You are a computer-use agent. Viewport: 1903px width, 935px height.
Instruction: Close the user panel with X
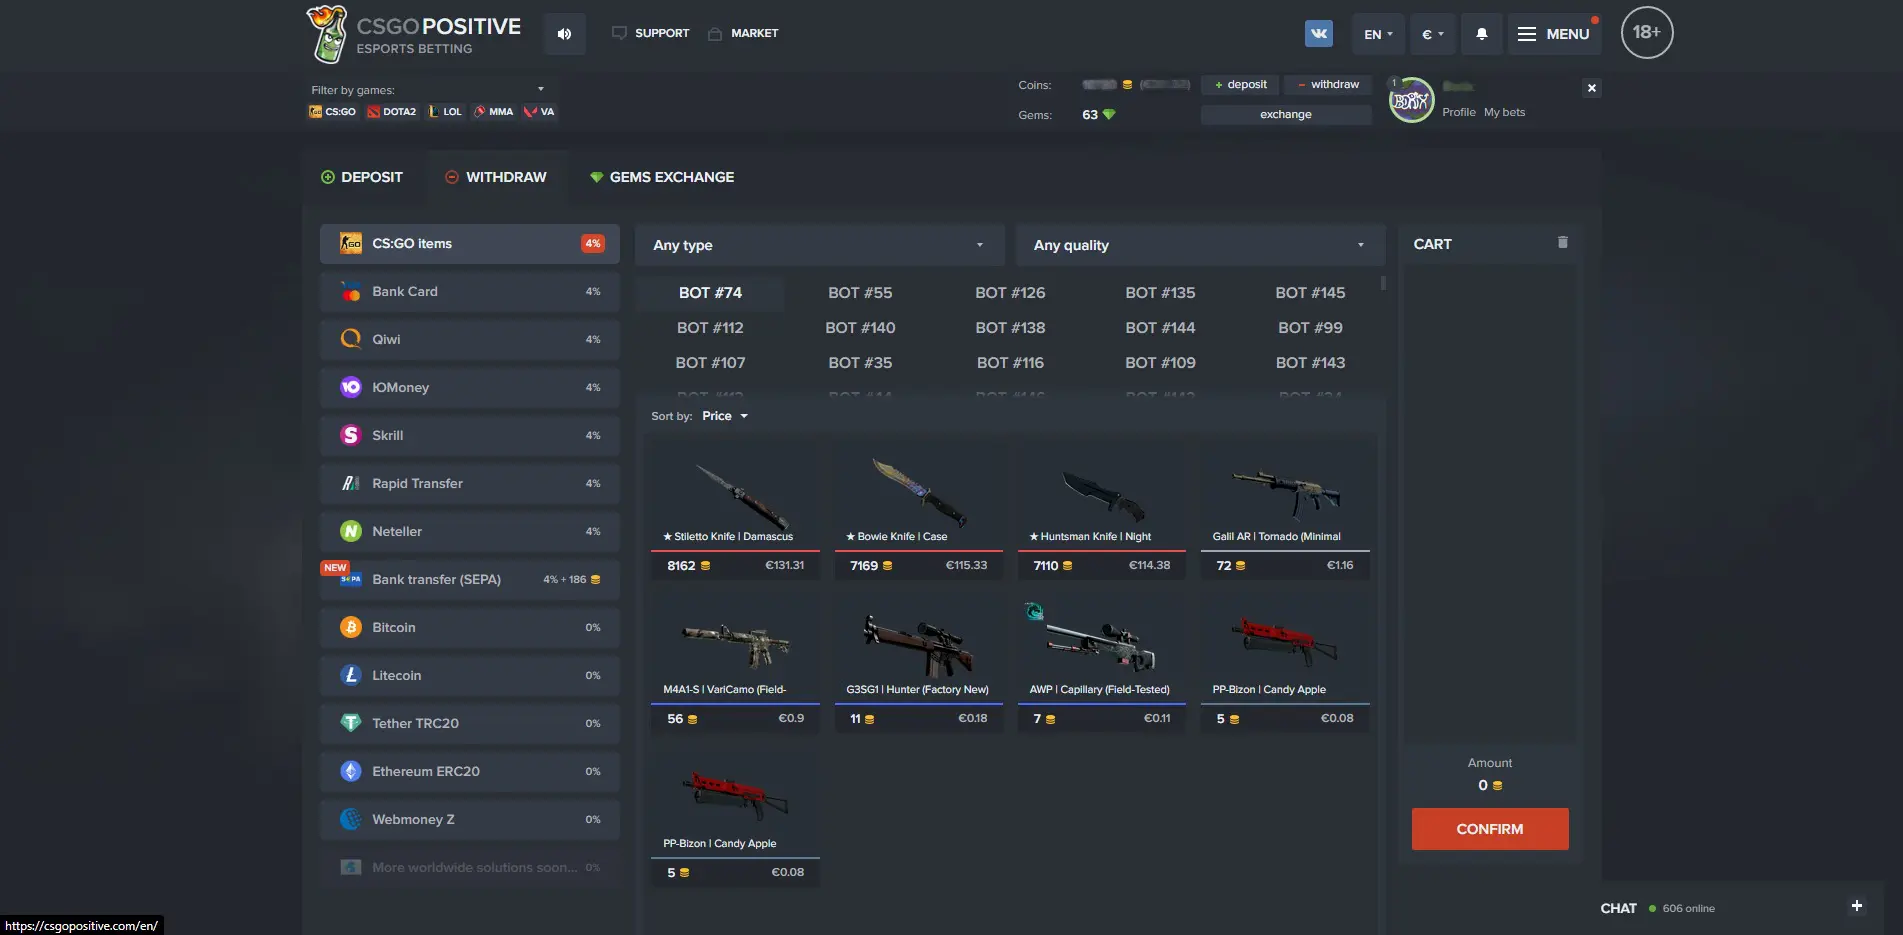click(1592, 88)
